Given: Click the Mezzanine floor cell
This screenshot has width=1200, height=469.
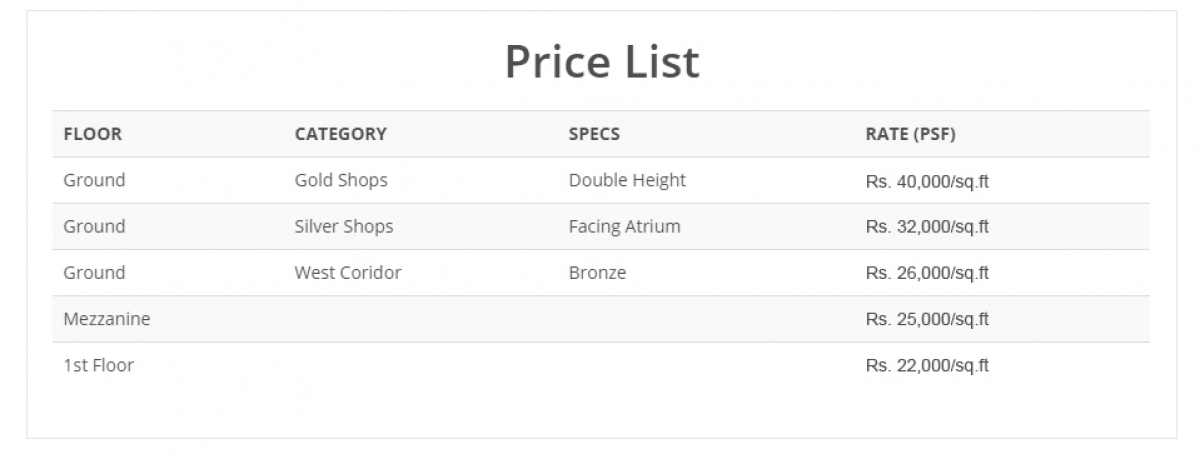Looking at the screenshot, I should (107, 319).
